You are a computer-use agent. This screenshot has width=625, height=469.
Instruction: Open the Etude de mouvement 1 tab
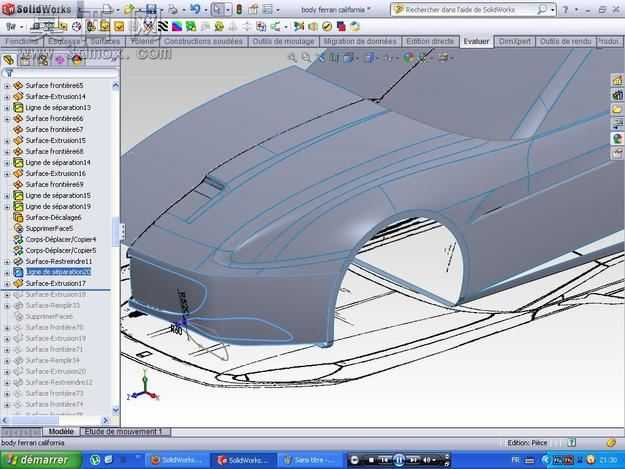point(124,432)
